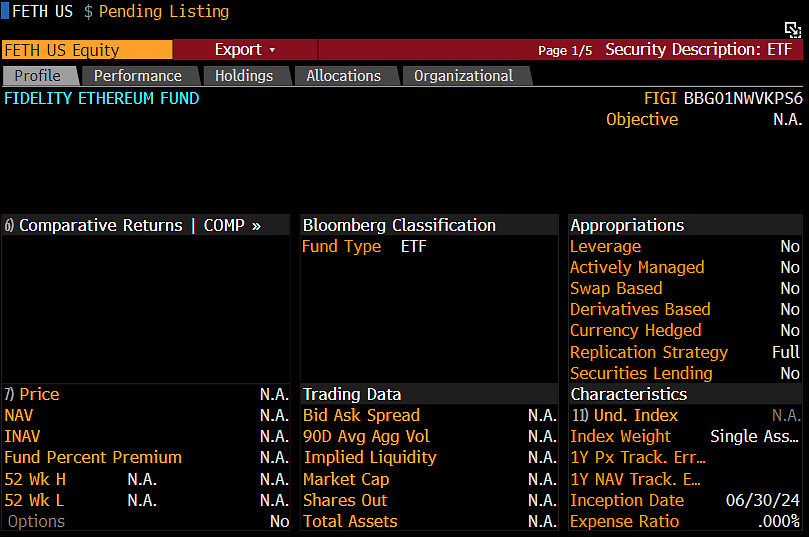Click the ETF fund type value

pyautogui.click(x=414, y=247)
